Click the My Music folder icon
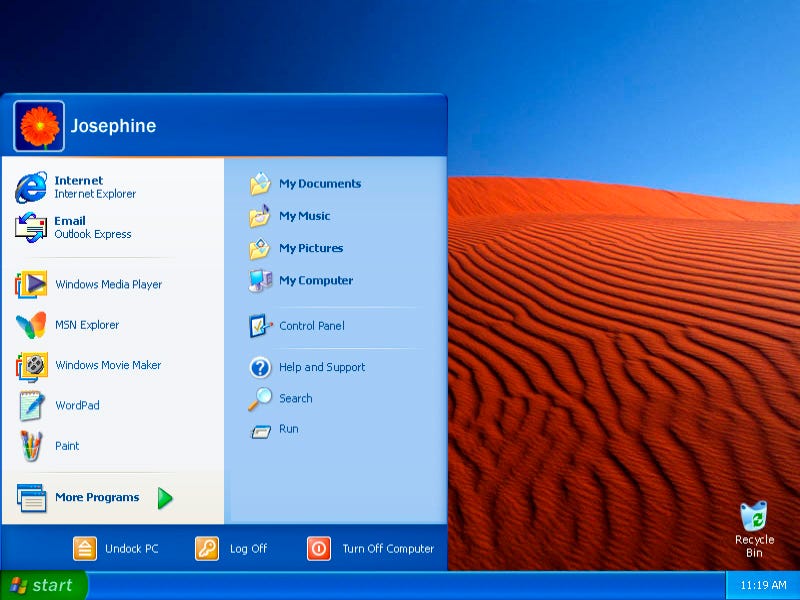800x600 pixels. pos(260,216)
